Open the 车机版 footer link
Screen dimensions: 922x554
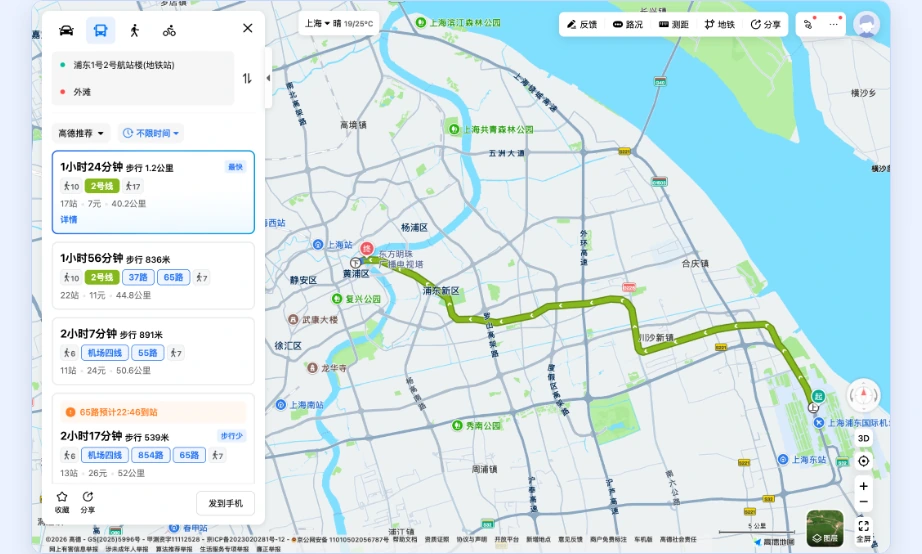643,539
